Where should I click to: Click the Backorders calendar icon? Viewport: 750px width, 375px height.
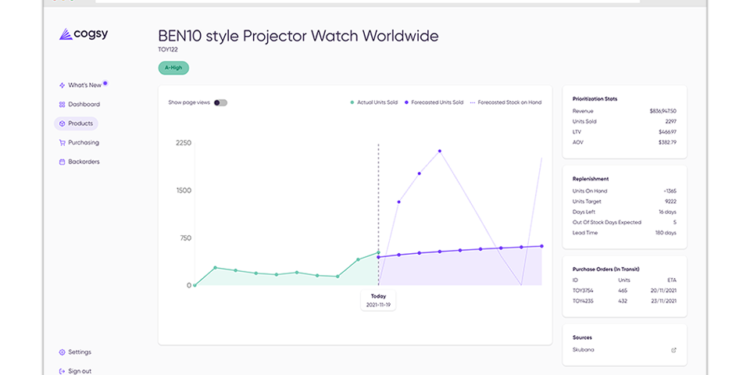tap(62, 162)
